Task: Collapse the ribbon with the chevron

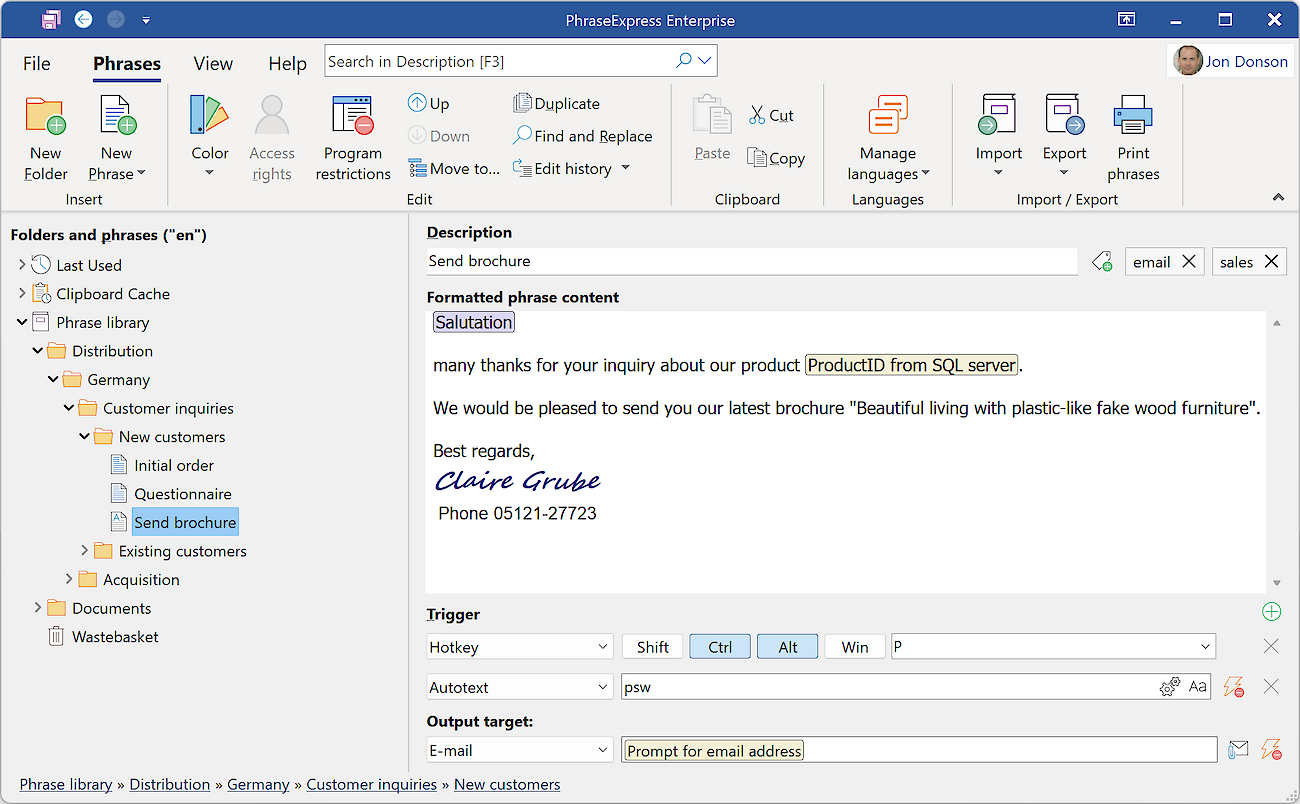Action: click(1278, 198)
